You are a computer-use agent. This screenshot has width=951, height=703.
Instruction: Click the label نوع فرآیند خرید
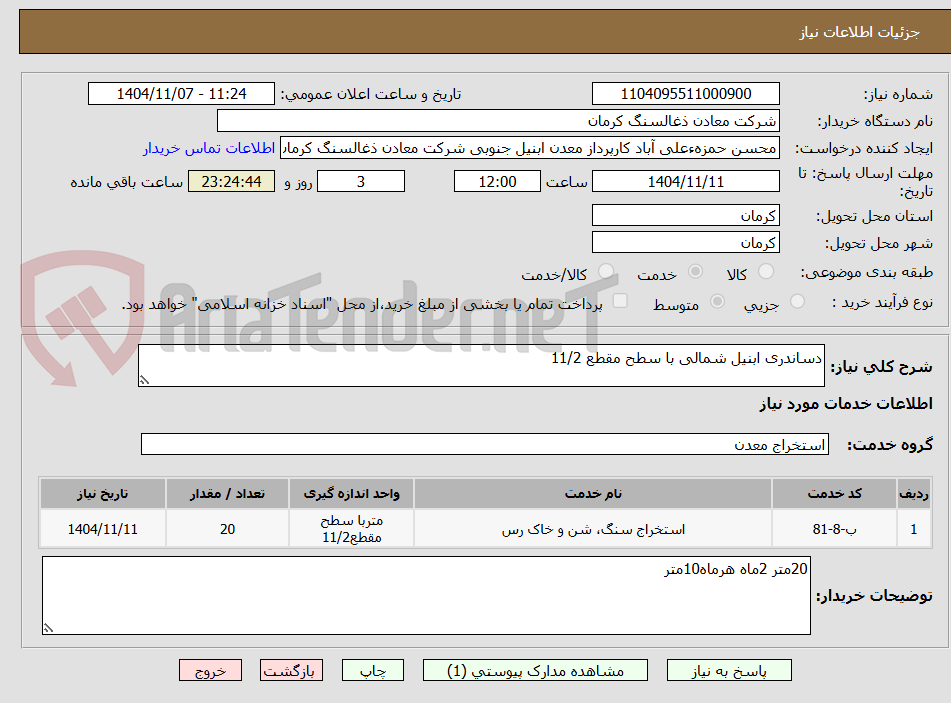(x=882, y=302)
